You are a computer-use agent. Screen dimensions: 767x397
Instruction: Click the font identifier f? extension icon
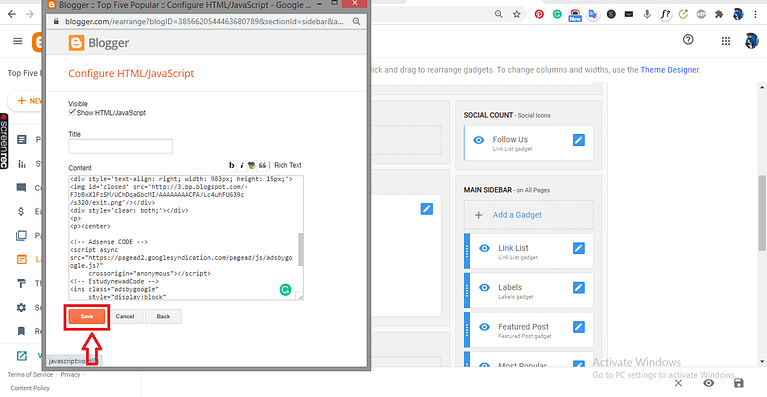(665, 14)
